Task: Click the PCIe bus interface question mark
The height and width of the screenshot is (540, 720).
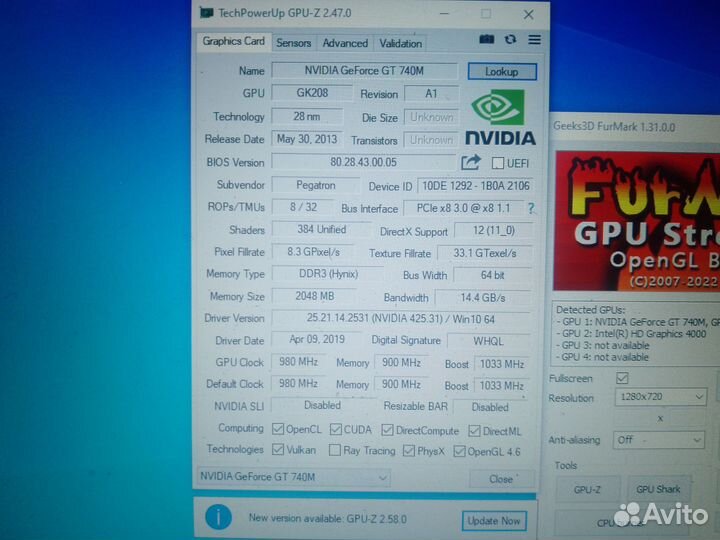Action: [x=531, y=208]
